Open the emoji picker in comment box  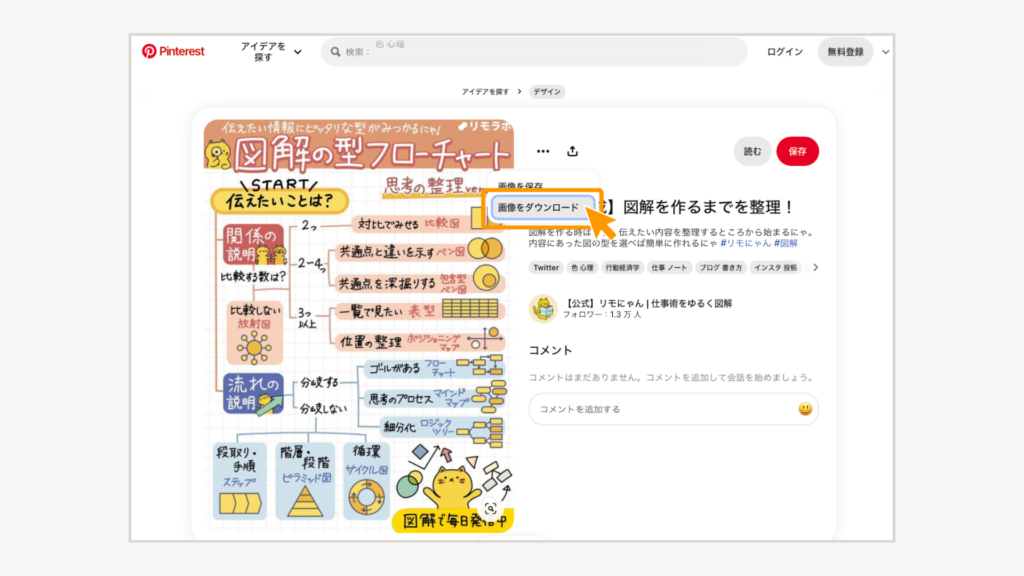(x=805, y=409)
